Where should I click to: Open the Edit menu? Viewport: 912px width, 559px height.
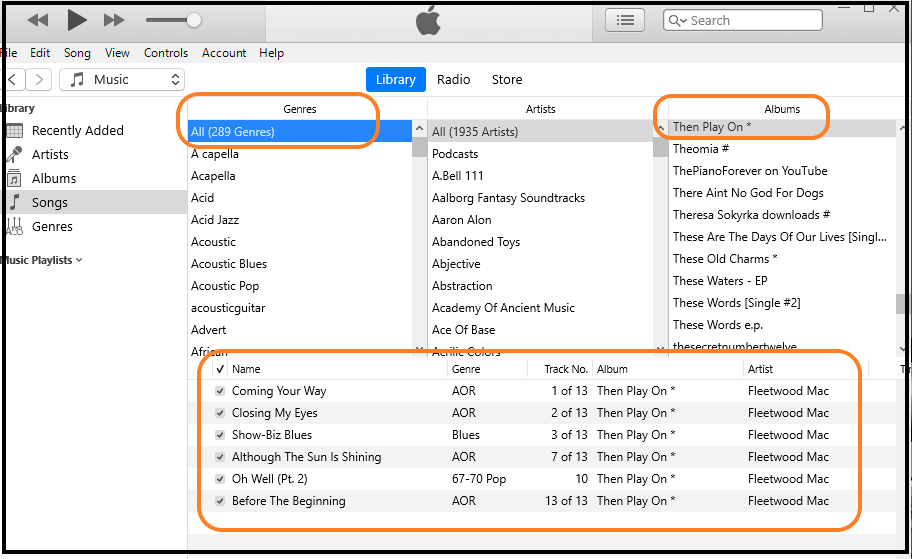click(x=40, y=53)
